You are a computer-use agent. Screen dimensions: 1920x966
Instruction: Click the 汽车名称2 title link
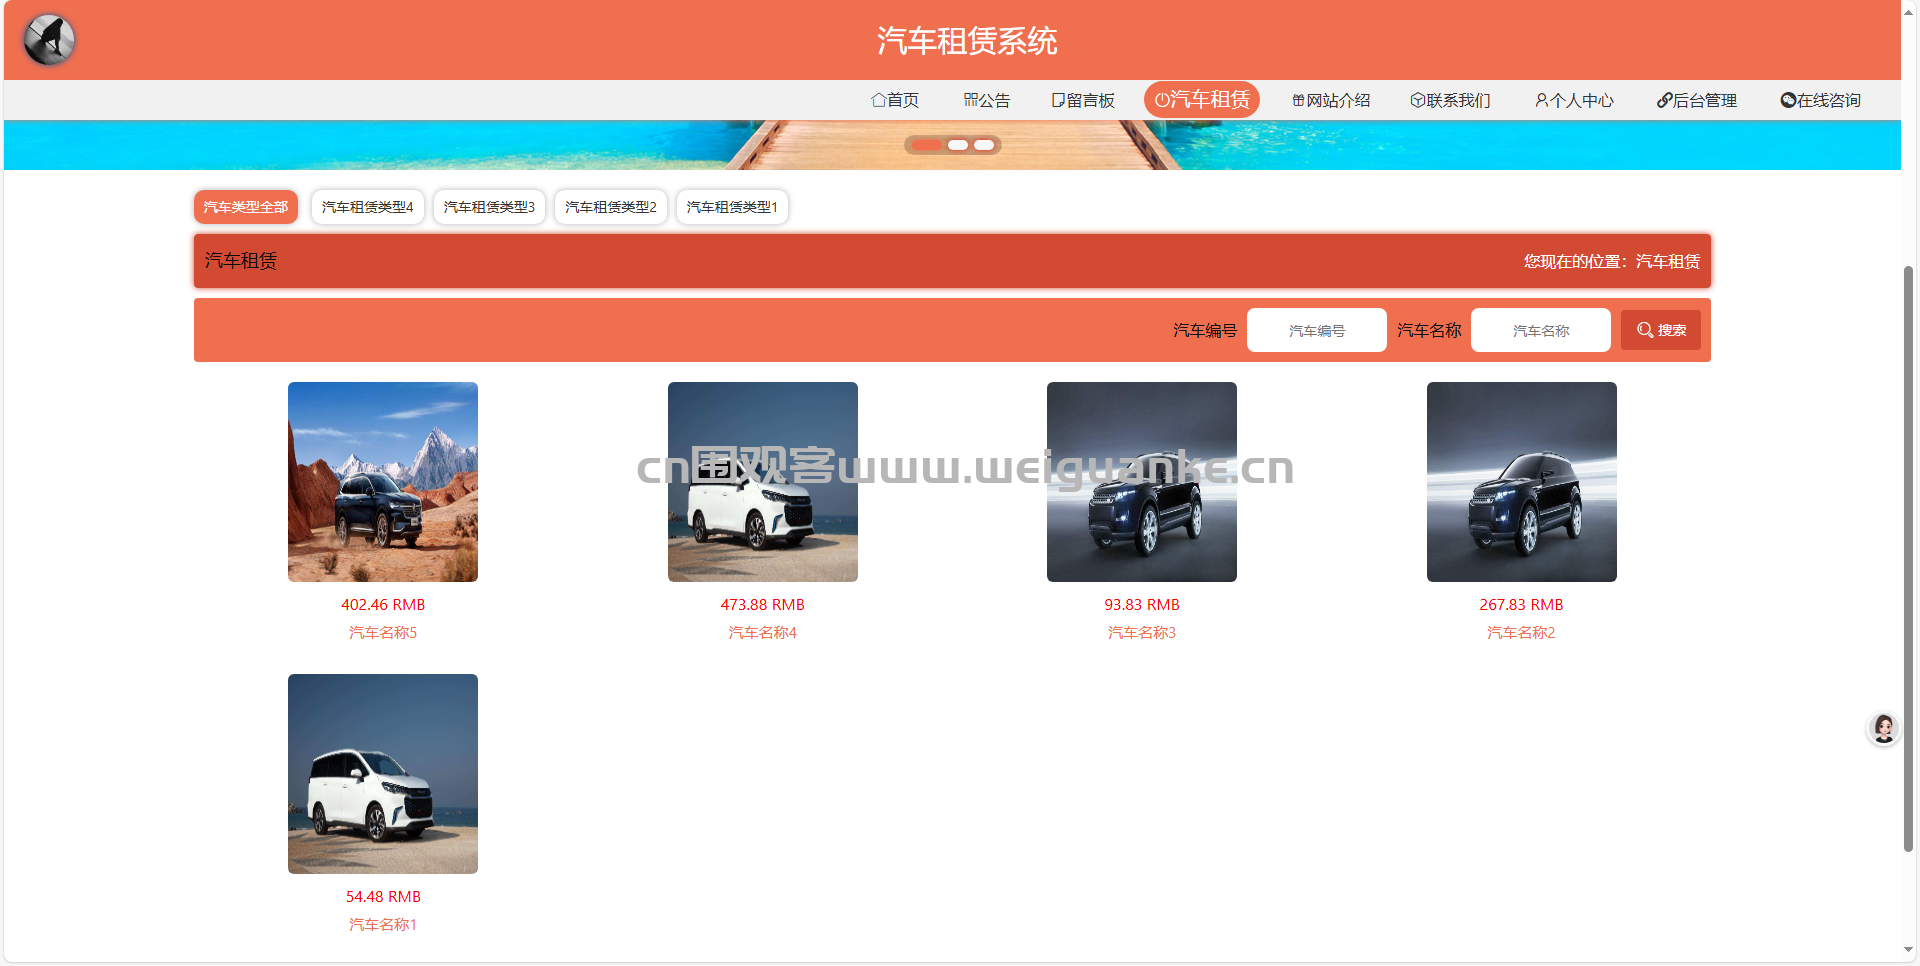point(1521,633)
